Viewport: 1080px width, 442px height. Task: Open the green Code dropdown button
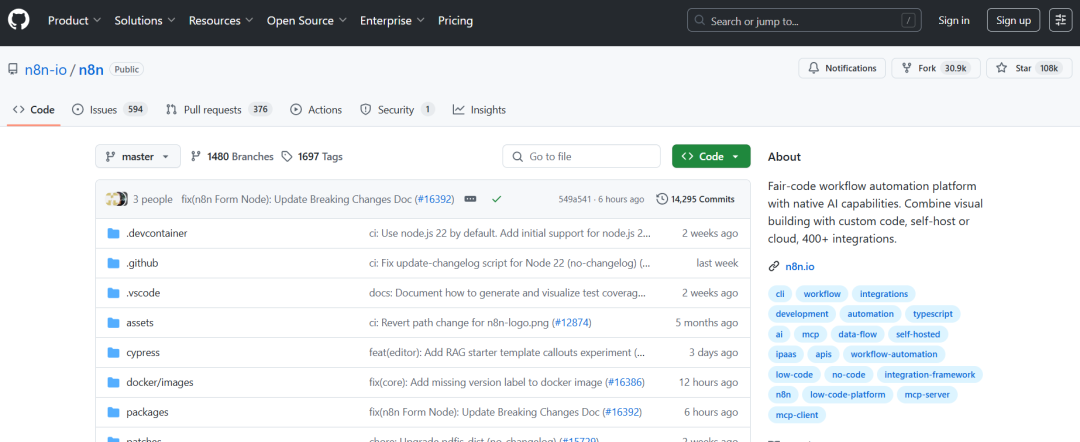coord(710,156)
